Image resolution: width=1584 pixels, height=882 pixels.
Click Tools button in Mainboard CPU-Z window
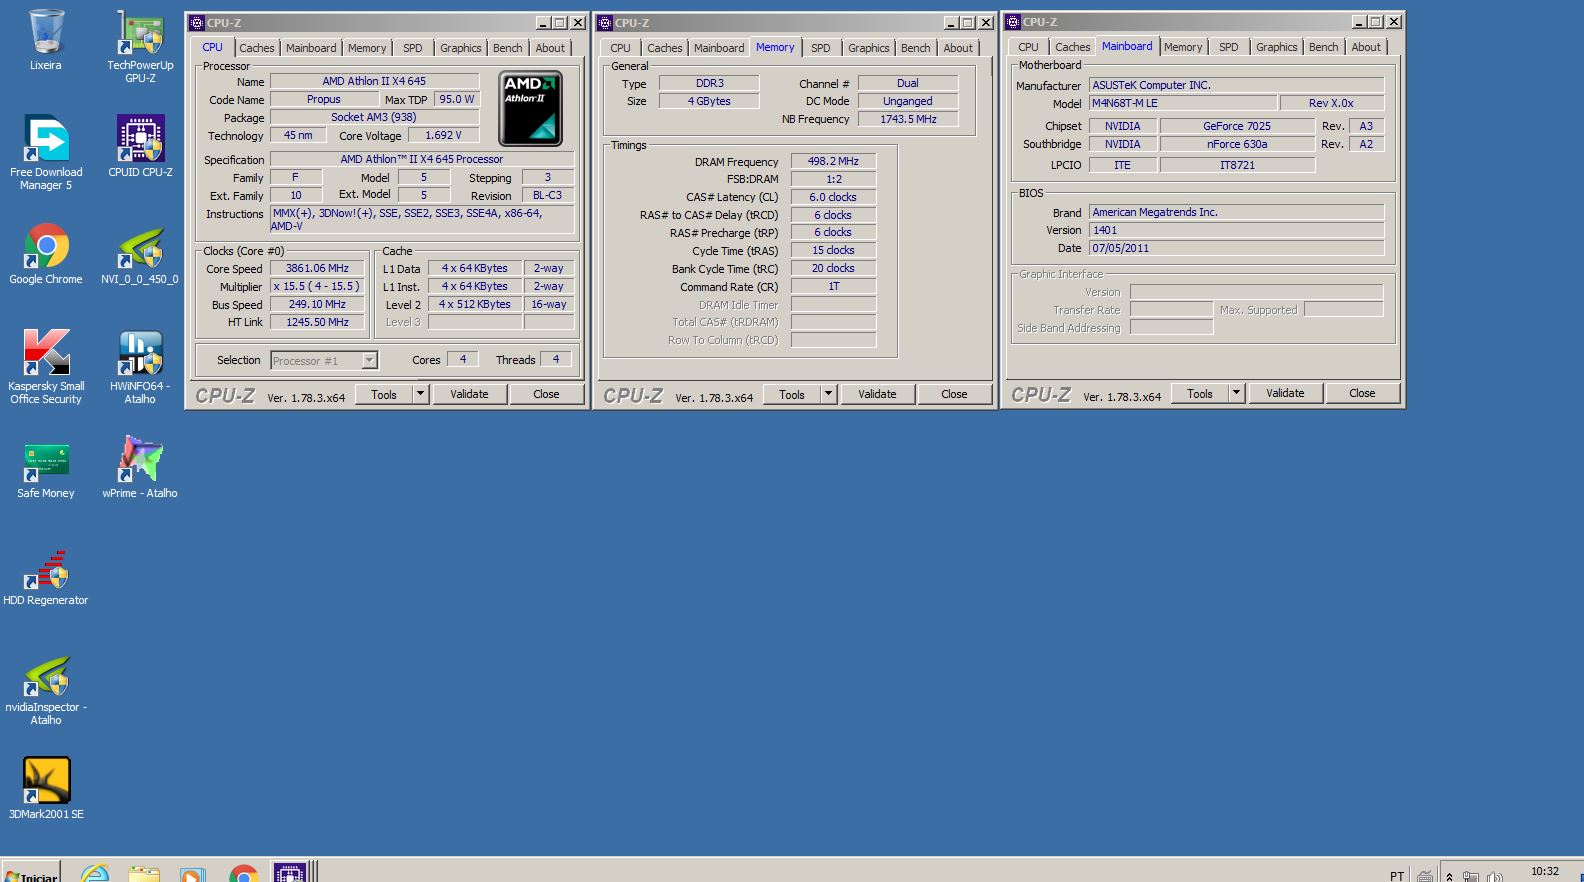(1200, 393)
